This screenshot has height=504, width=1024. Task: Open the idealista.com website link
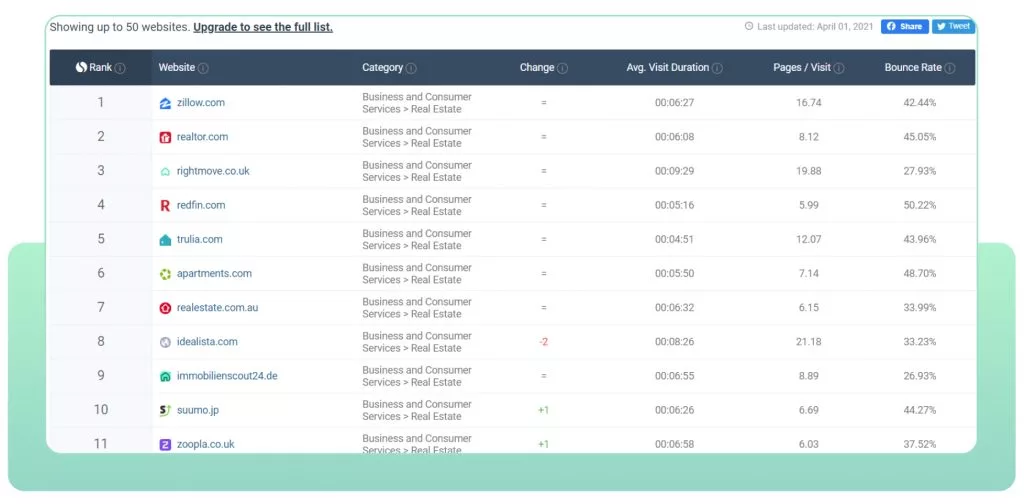(207, 341)
